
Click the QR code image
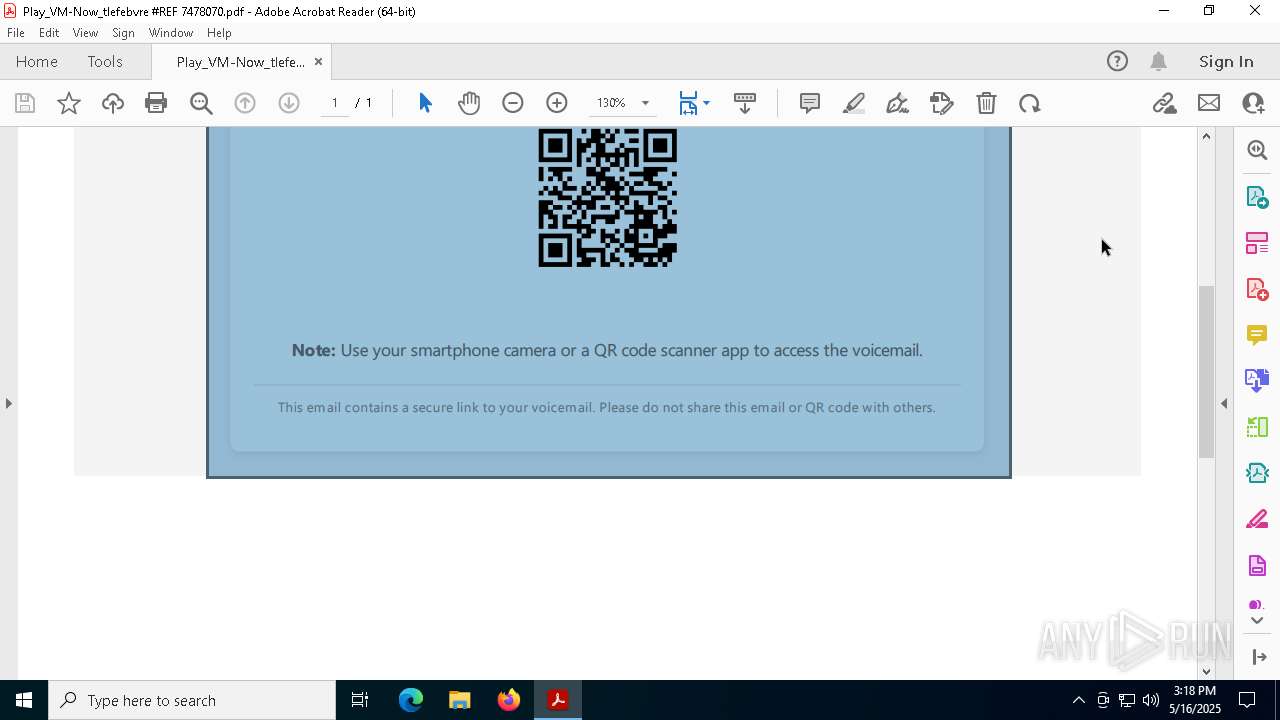[x=608, y=198]
